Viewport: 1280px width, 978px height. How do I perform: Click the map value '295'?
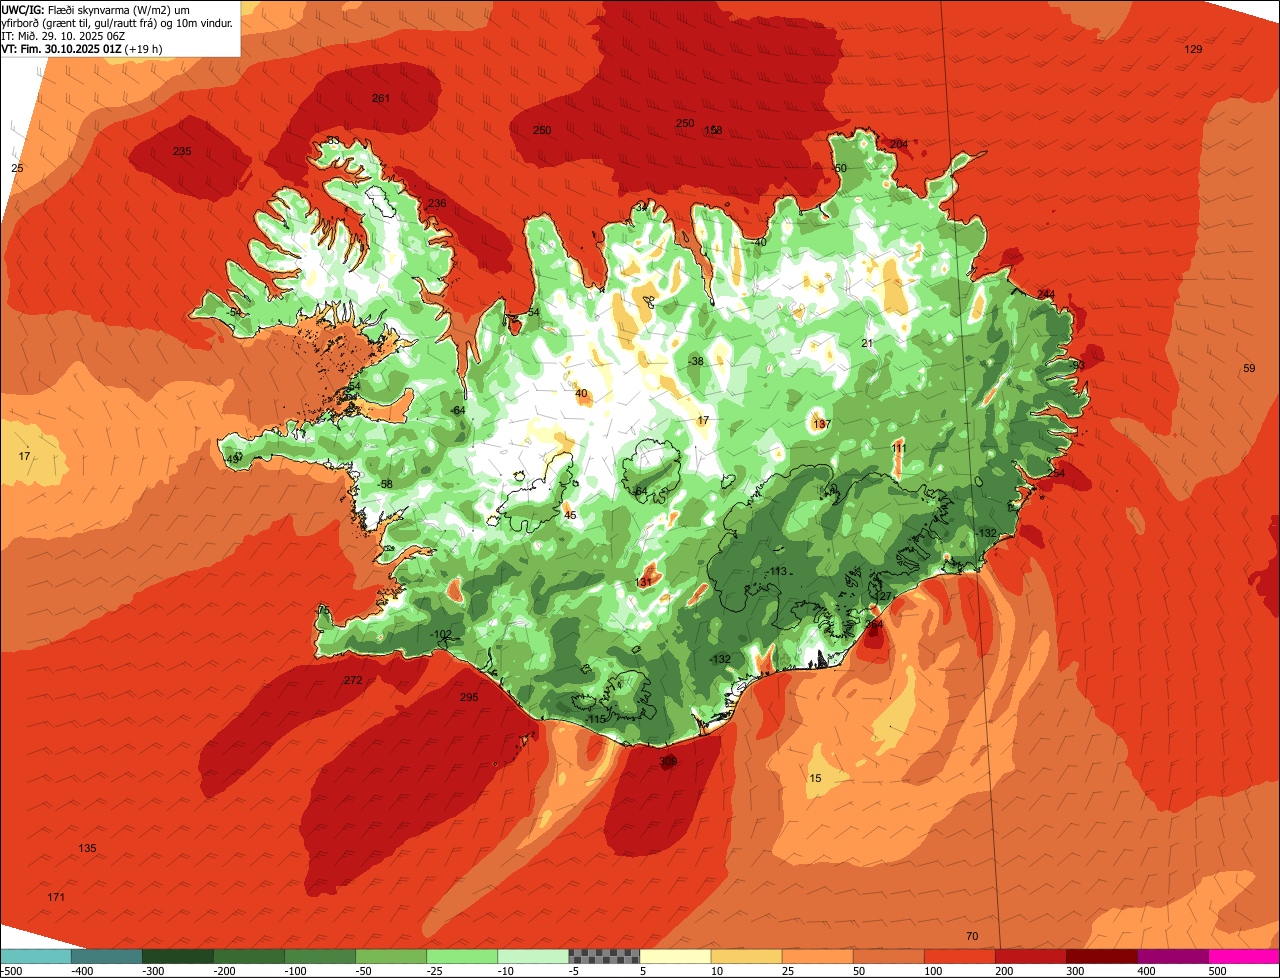[x=469, y=697]
